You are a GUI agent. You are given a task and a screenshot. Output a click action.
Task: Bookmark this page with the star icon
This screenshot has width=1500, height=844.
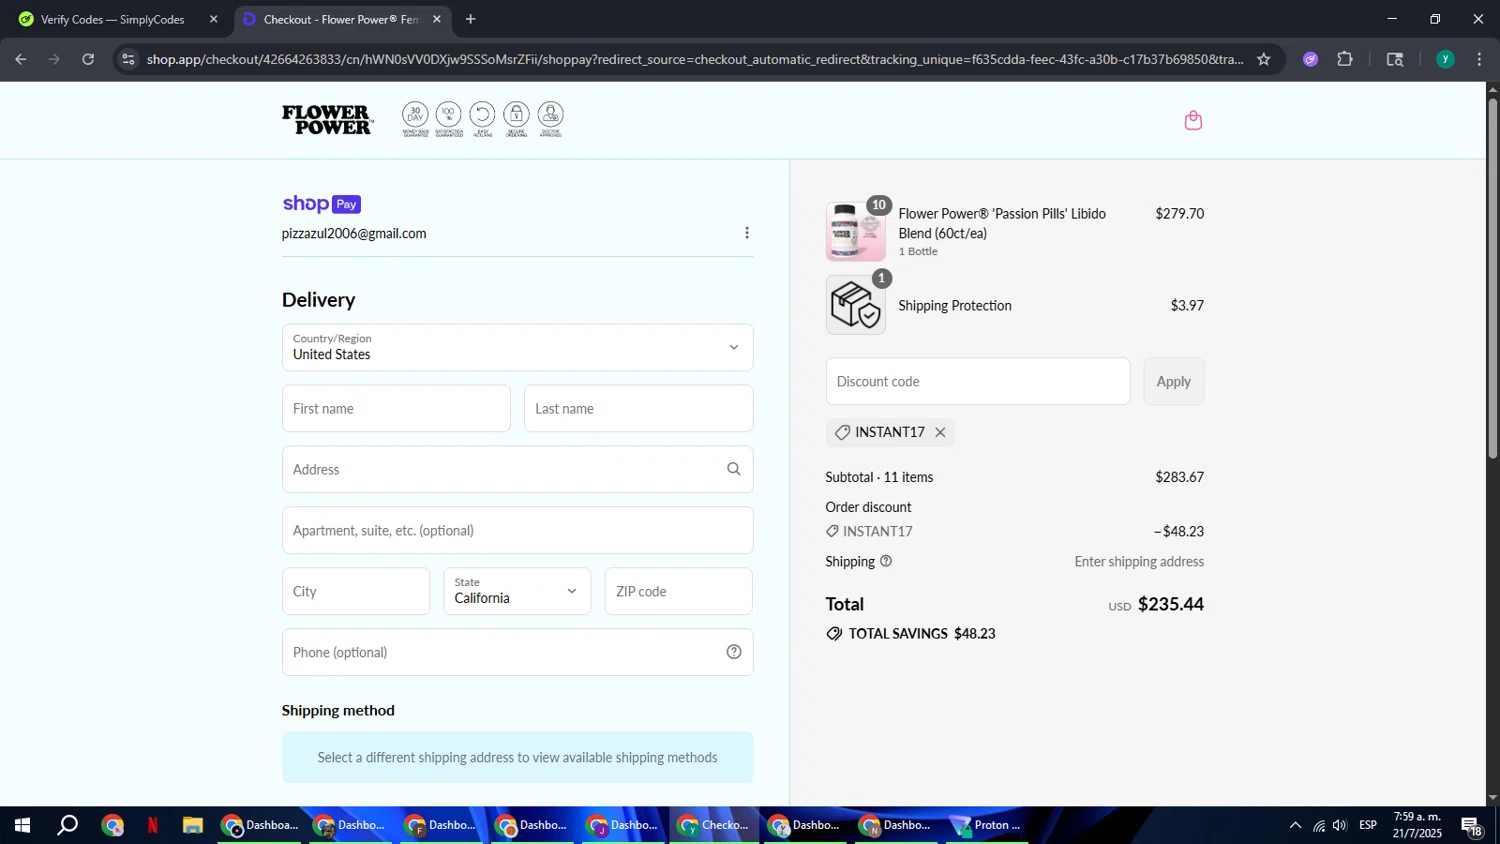click(1264, 59)
